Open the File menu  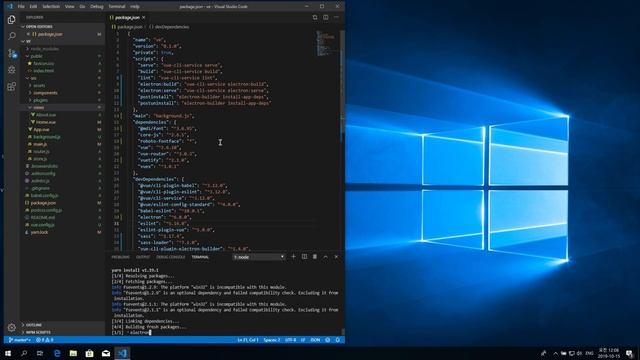(x=21, y=7)
